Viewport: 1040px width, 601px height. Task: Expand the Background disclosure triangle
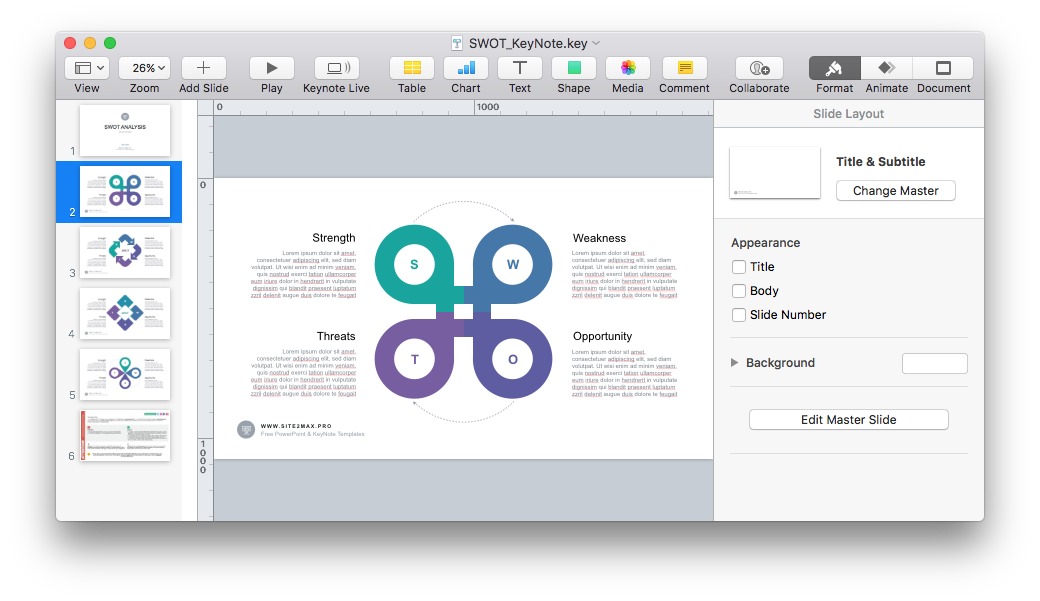[735, 363]
